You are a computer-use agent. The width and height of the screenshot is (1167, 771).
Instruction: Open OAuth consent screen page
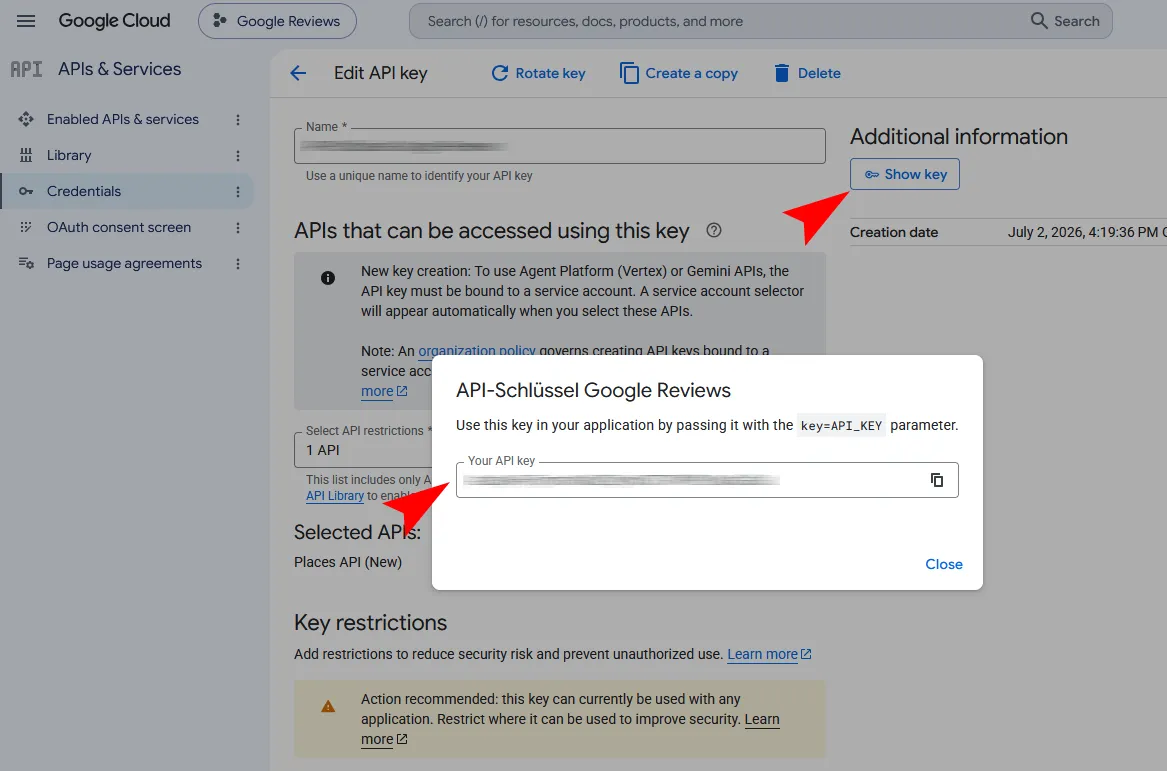click(119, 228)
